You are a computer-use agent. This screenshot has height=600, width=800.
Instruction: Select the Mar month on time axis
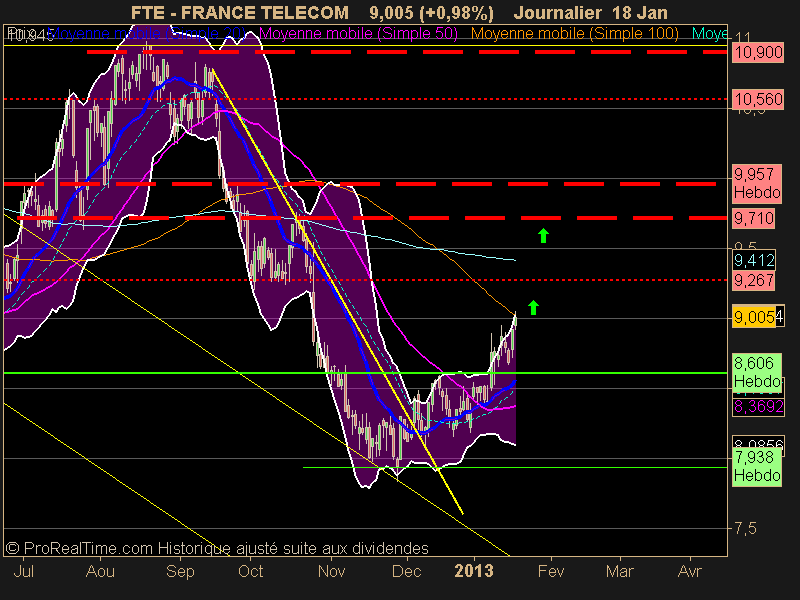pos(619,571)
